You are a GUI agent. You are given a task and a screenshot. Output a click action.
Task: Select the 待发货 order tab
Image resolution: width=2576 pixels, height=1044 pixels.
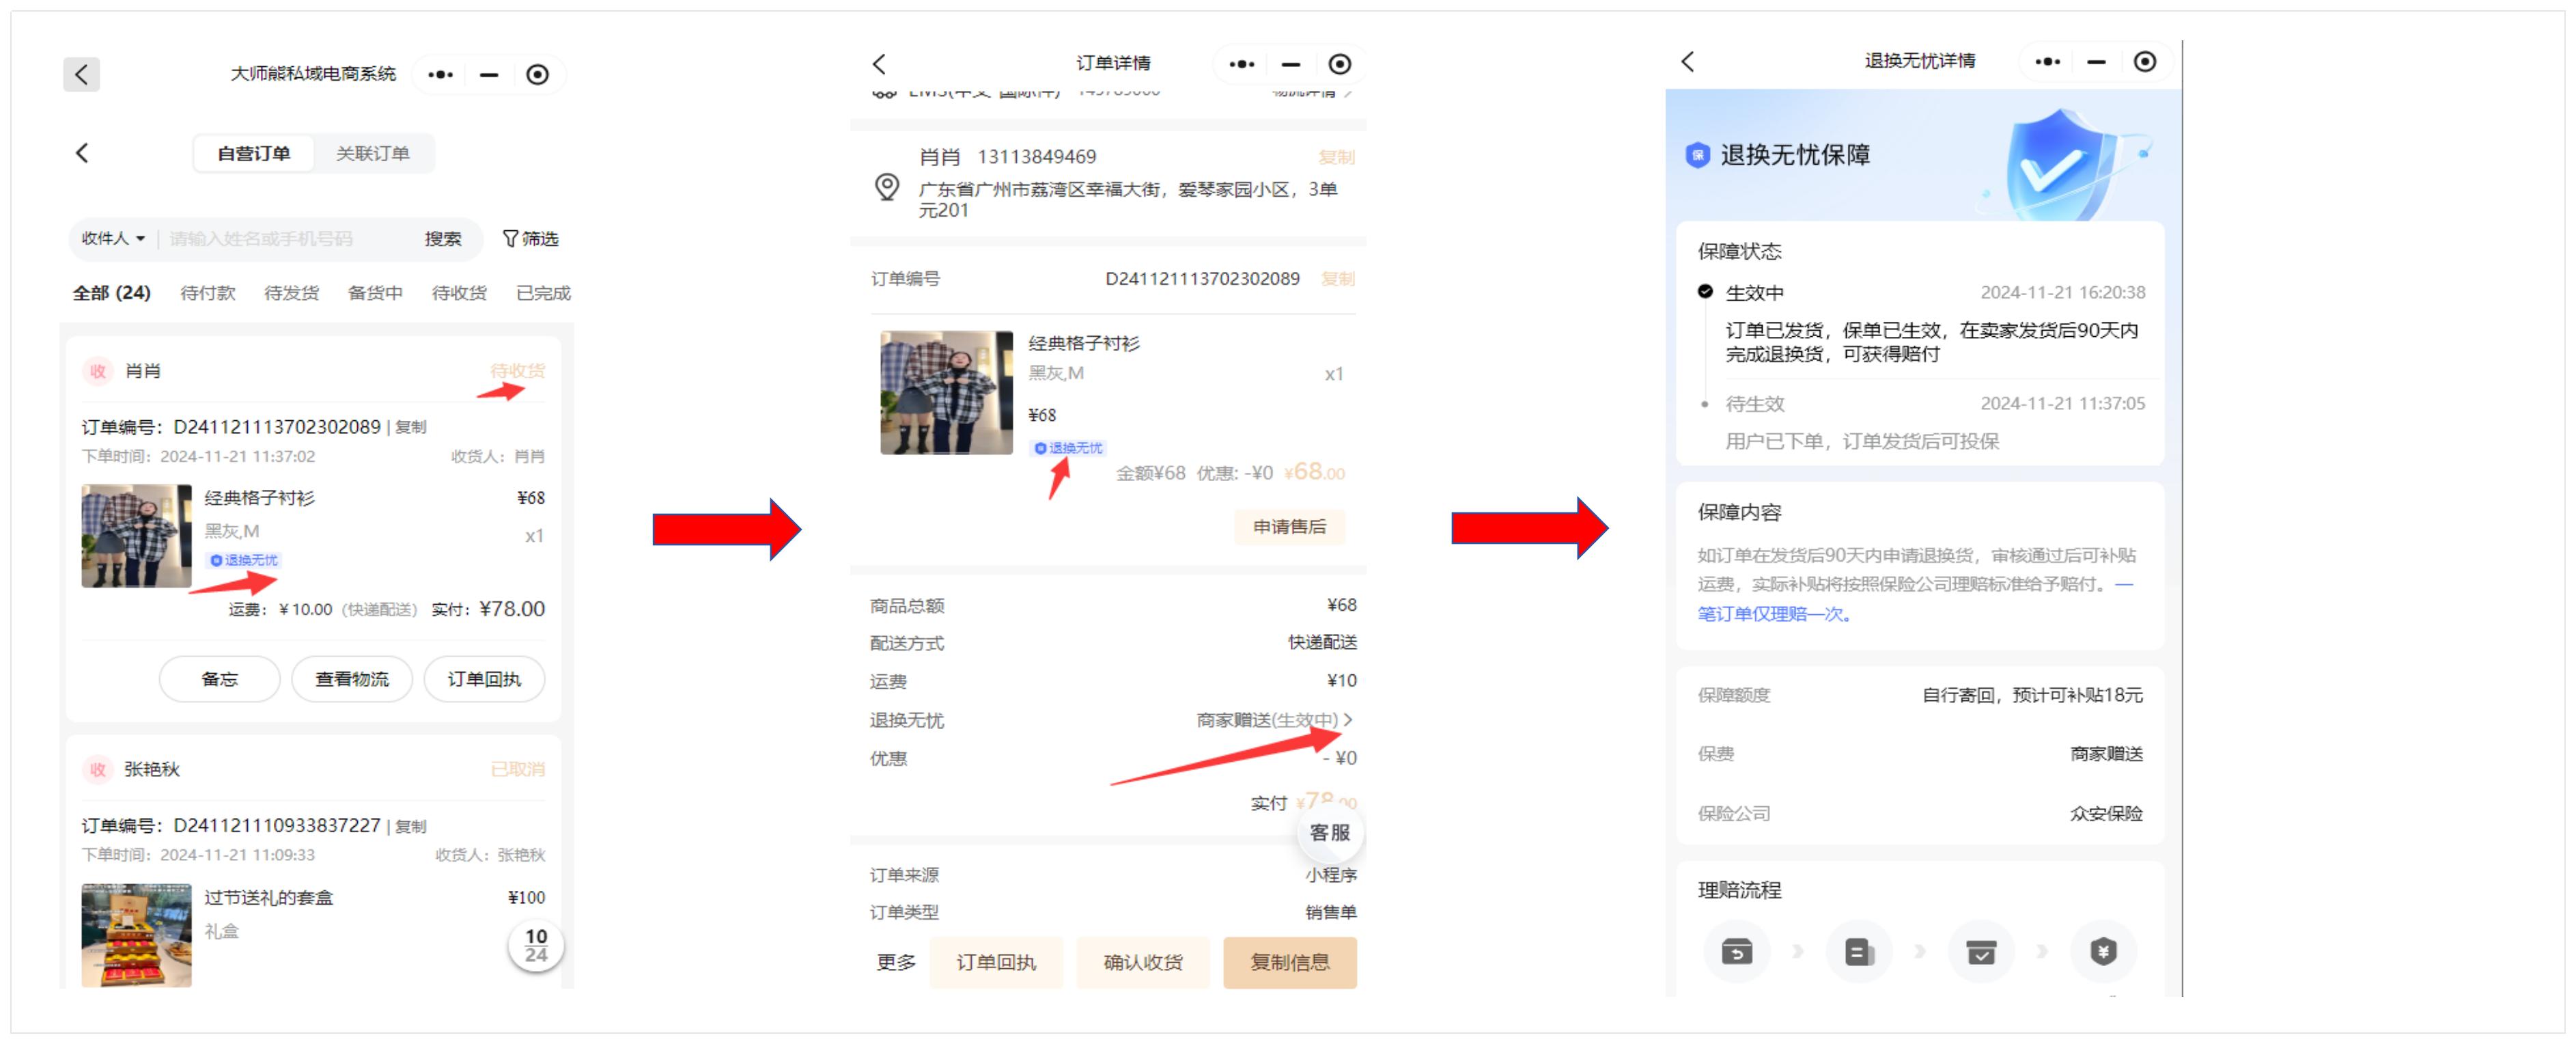click(x=291, y=293)
